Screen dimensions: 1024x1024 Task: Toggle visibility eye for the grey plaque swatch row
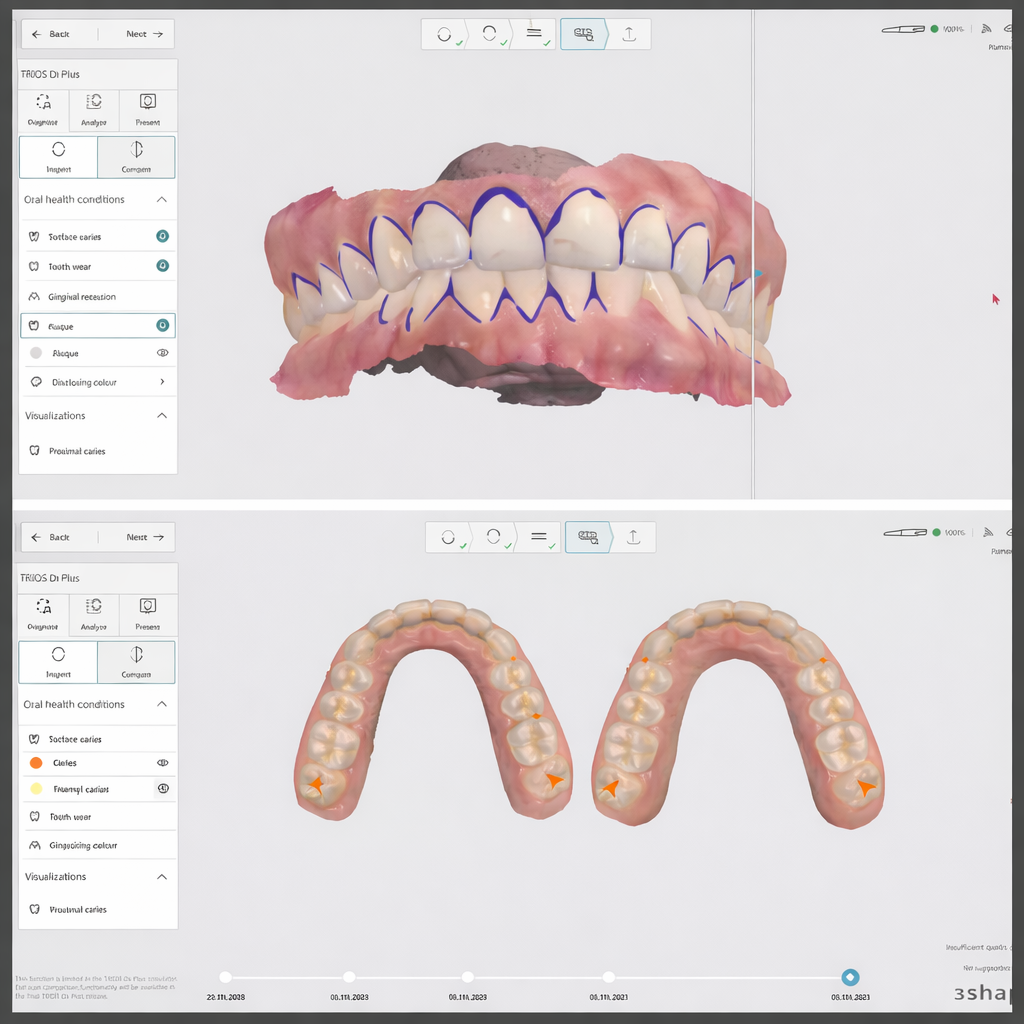pyautogui.click(x=162, y=353)
